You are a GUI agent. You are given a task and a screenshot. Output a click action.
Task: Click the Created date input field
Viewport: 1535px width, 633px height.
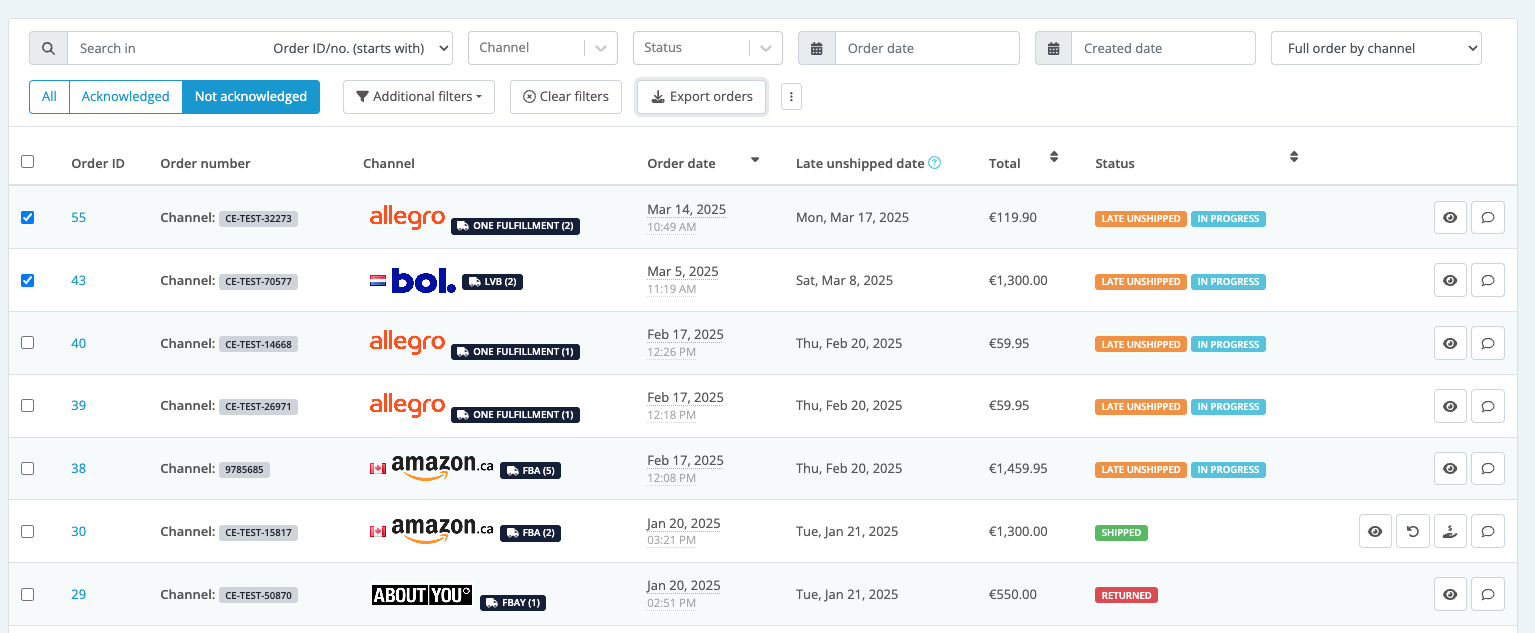pos(1163,48)
